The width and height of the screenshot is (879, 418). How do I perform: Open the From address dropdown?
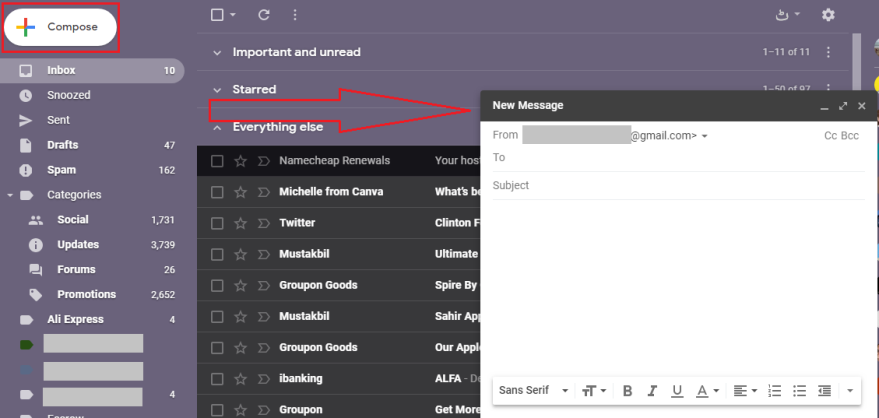coord(705,136)
